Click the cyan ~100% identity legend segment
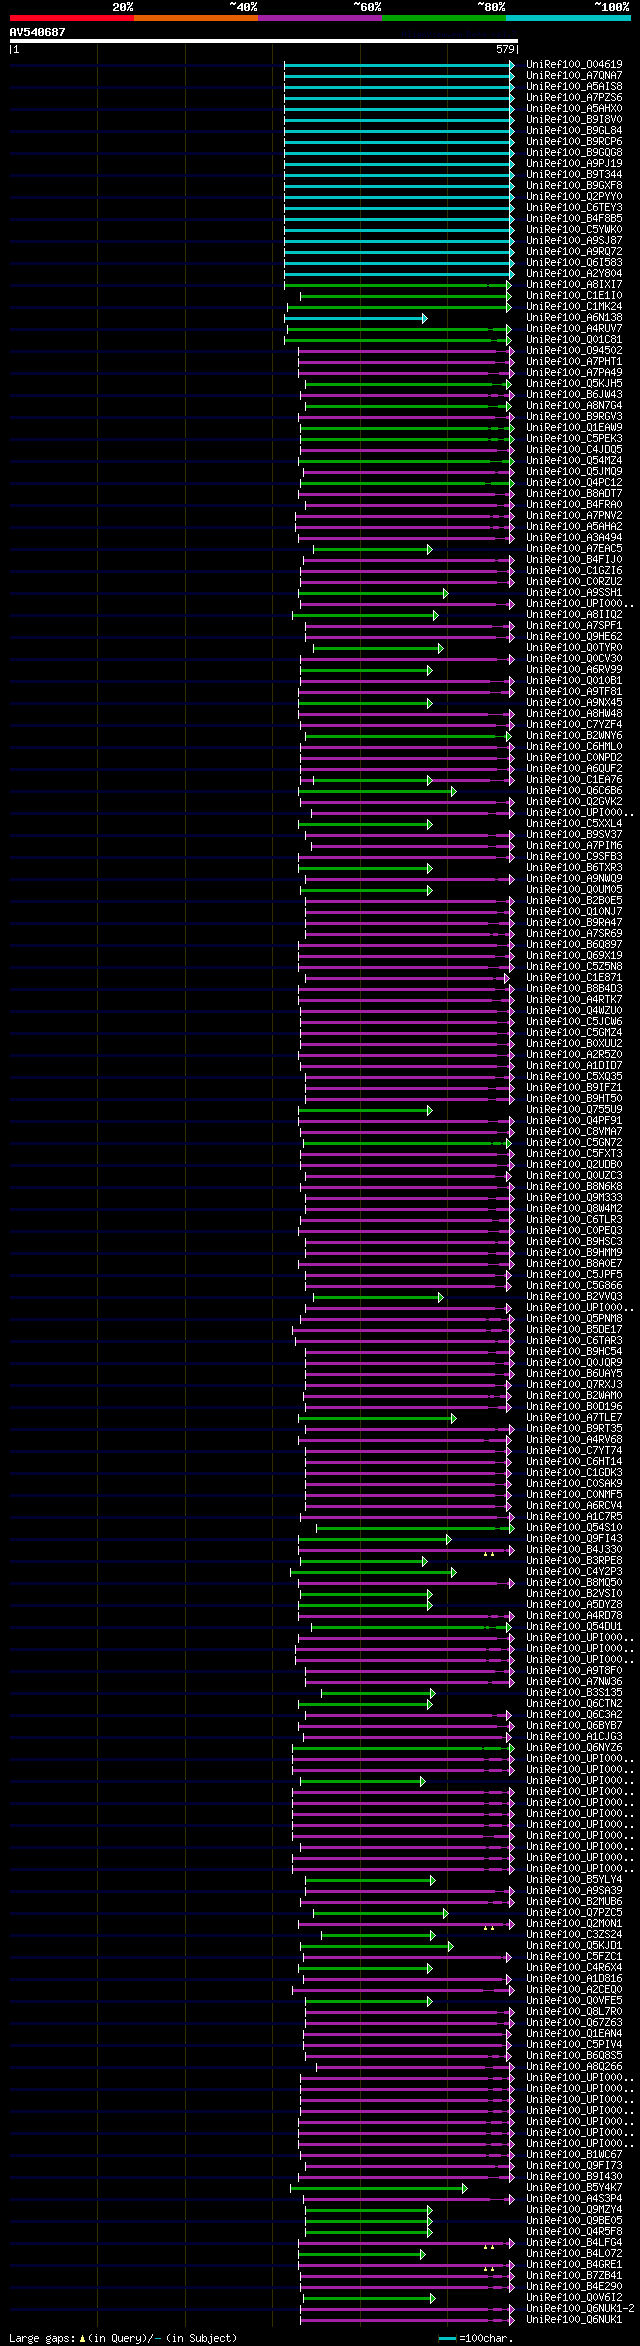640x2346 pixels. pos(567,18)
